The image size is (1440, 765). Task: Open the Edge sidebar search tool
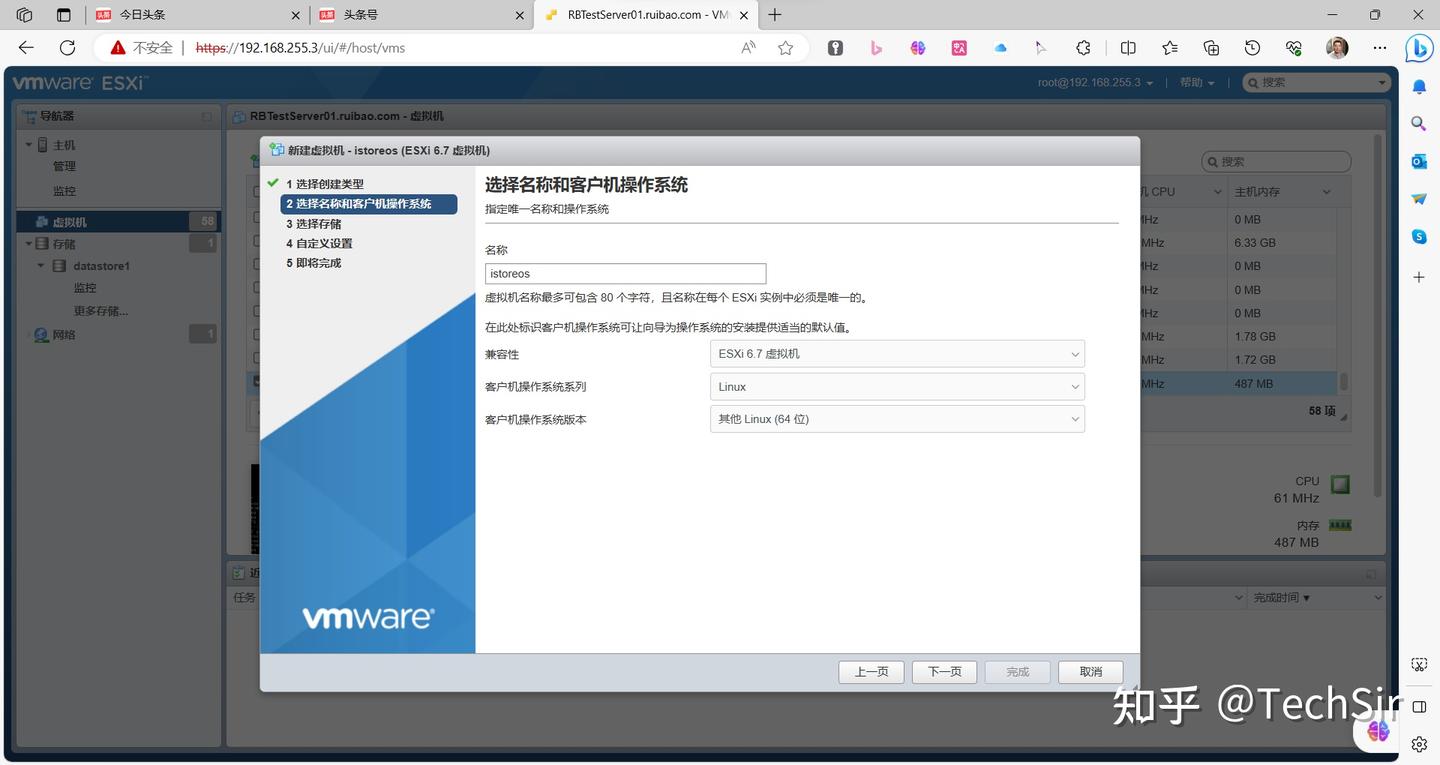pos(1419,124)
